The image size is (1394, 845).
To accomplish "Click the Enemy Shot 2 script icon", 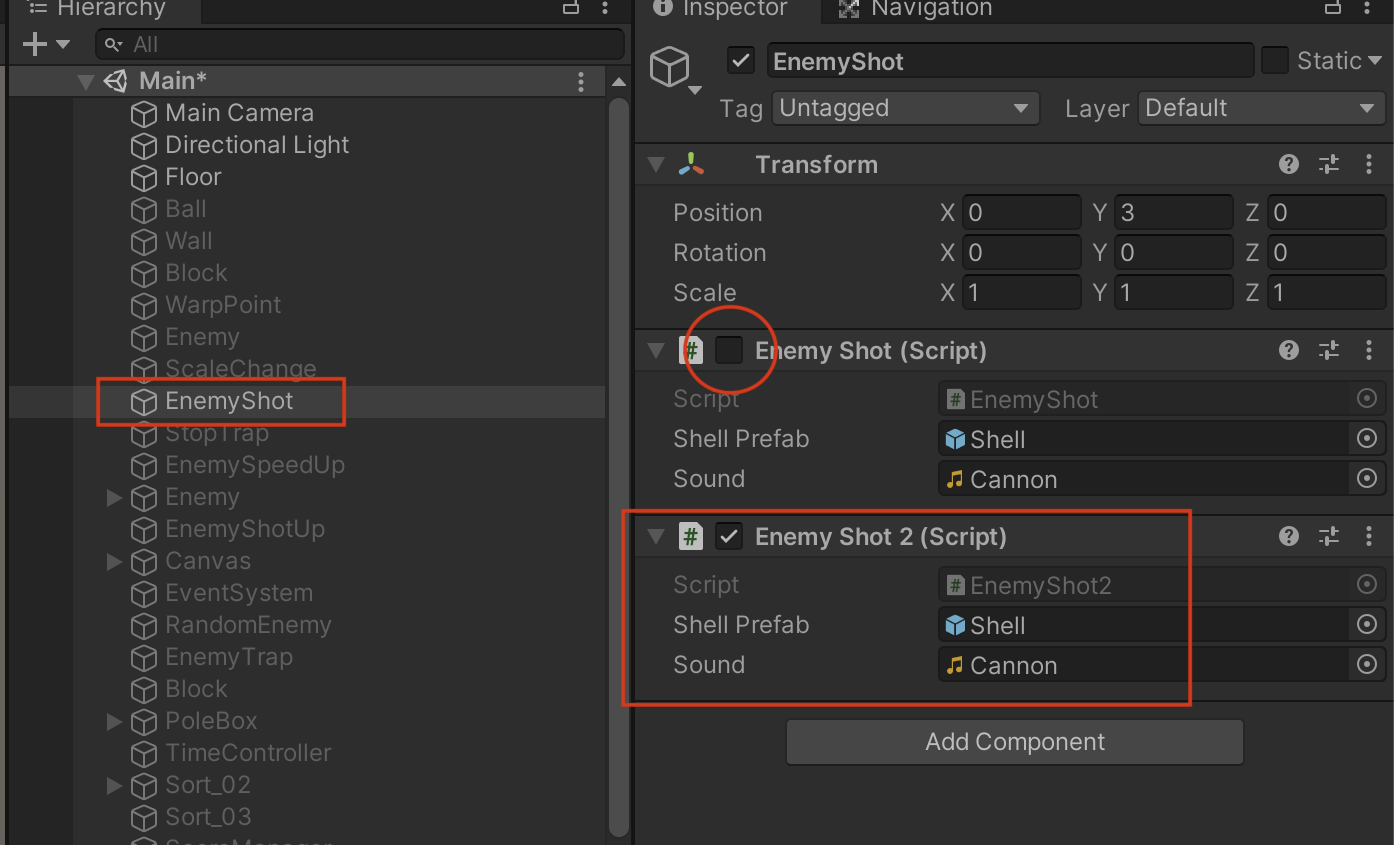I will point(691,536).
